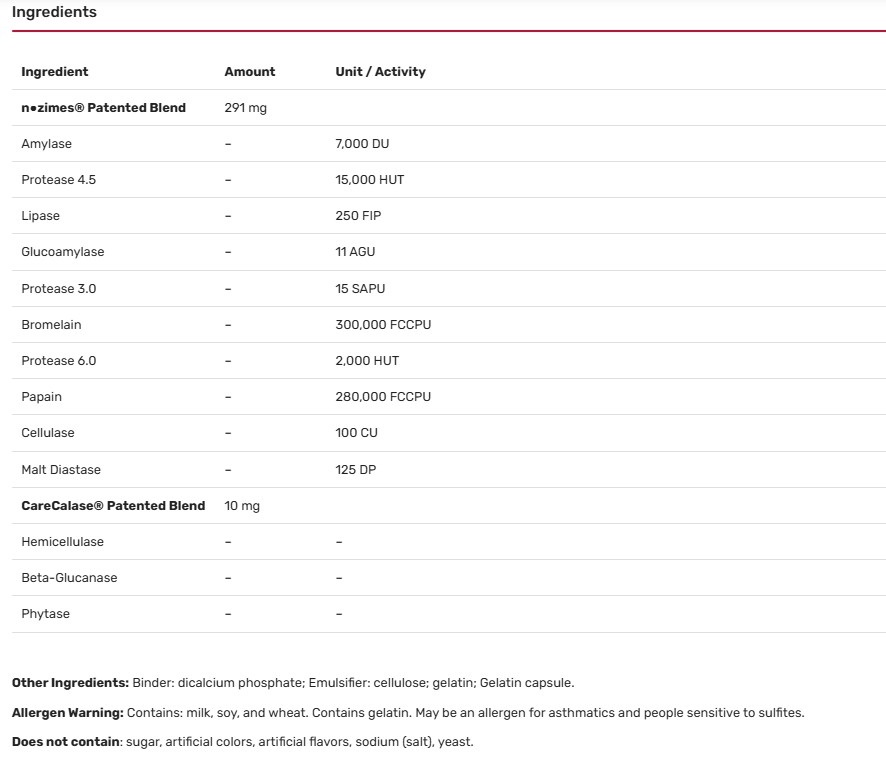
Task: Select the Lipase ingredient row
Action: click(41, 216)
